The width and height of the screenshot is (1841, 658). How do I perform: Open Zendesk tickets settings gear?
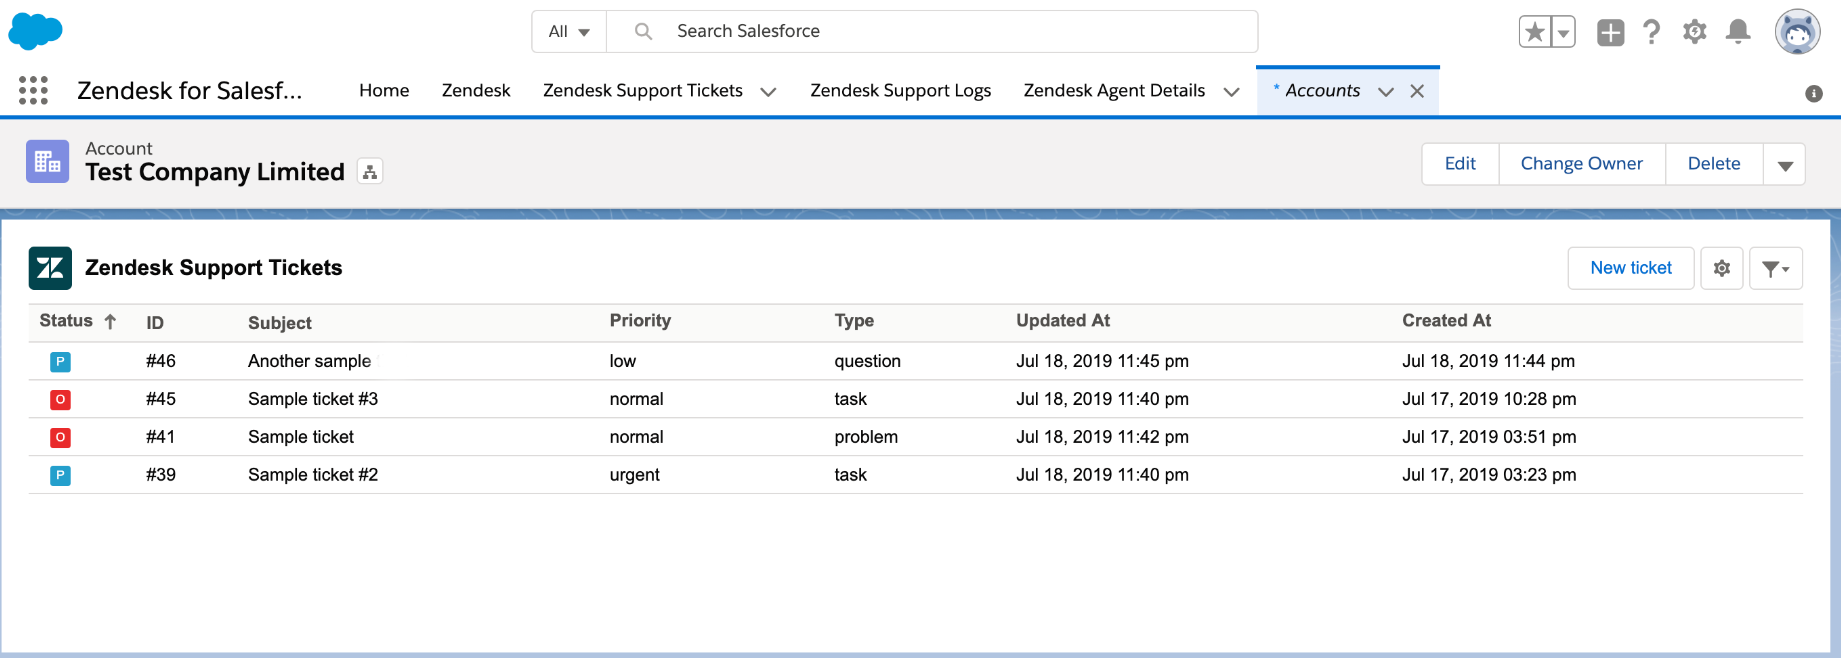pos(1722,268)
